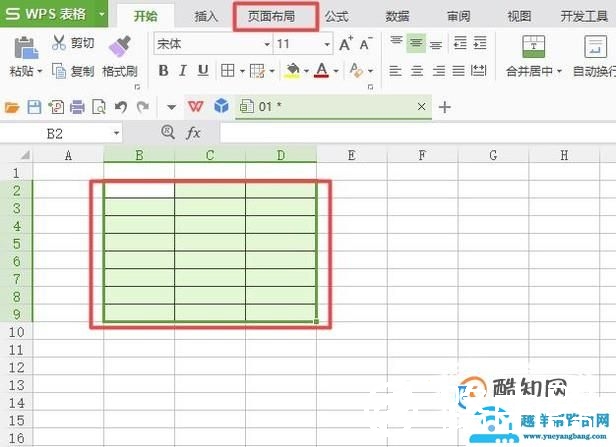This screenshot has height=447, width=616.
Task: Increase indent
Action: pyautogui.click(x=480, y=43)
